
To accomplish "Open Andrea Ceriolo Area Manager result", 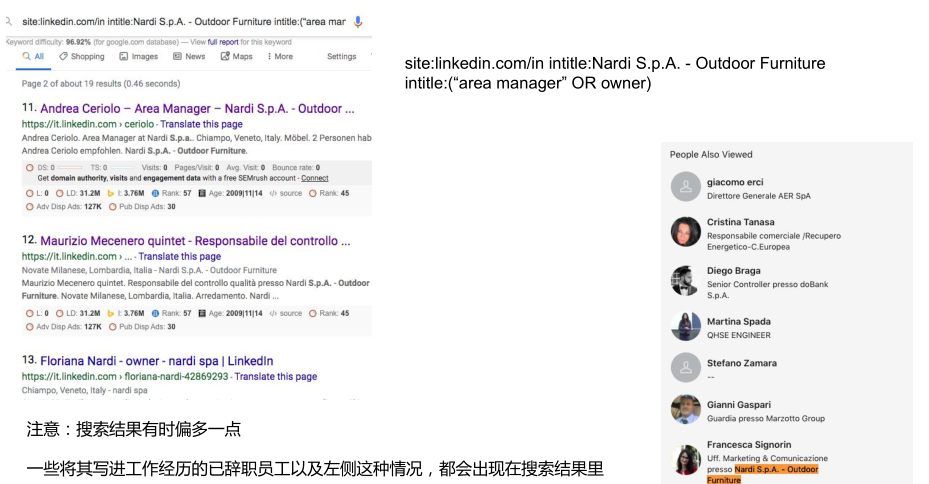I will [197, 108].
